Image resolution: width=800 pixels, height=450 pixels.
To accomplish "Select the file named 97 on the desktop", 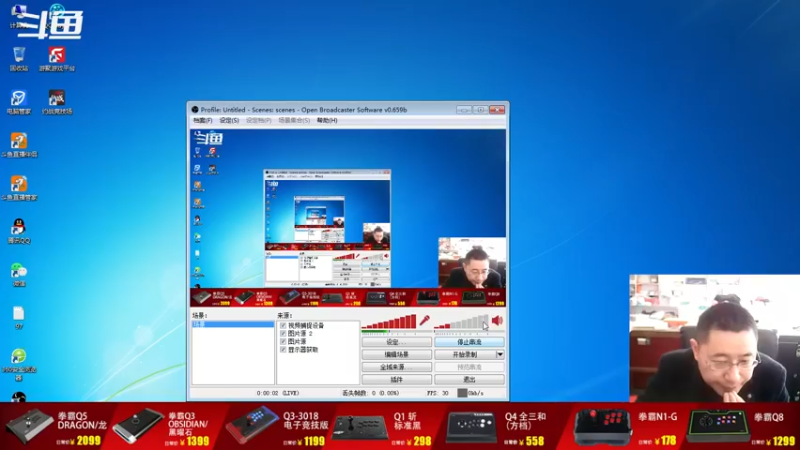I will [x=19, y=317].
